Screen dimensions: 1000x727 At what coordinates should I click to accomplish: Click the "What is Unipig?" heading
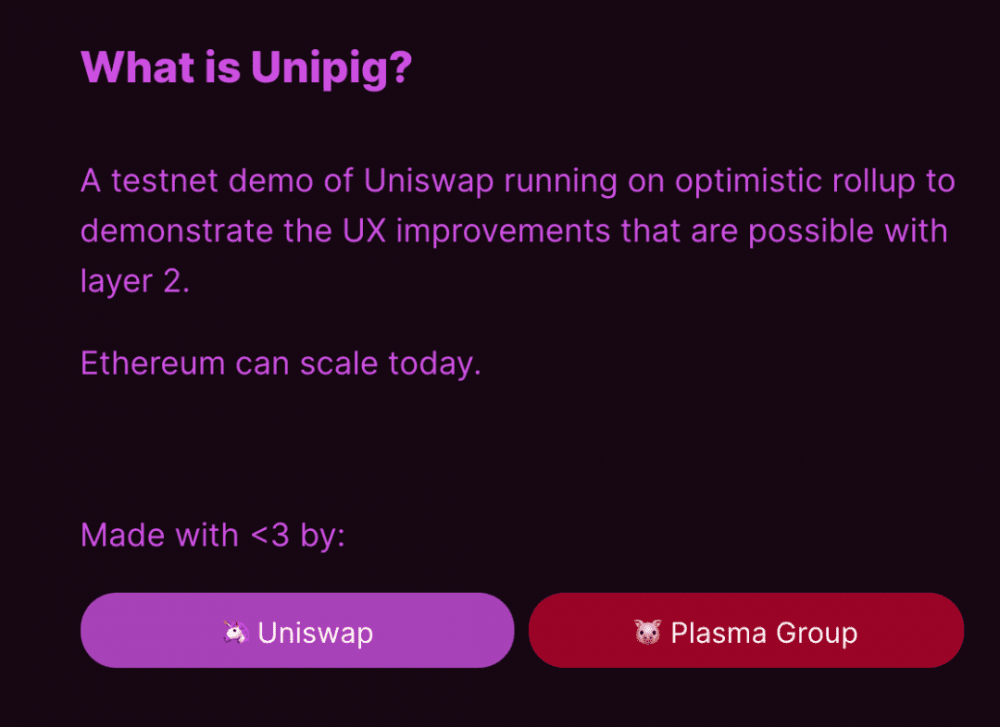245,68
